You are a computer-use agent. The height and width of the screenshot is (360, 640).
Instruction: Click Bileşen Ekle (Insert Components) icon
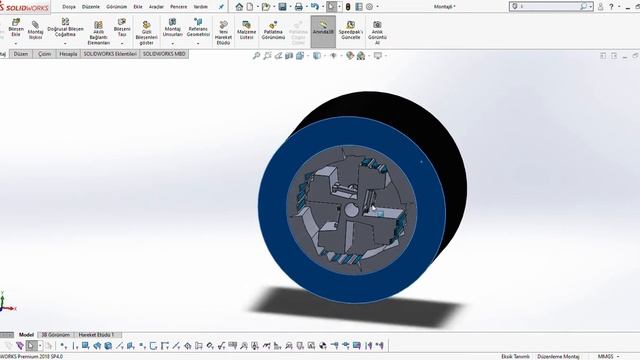click(x=16, y=22)
